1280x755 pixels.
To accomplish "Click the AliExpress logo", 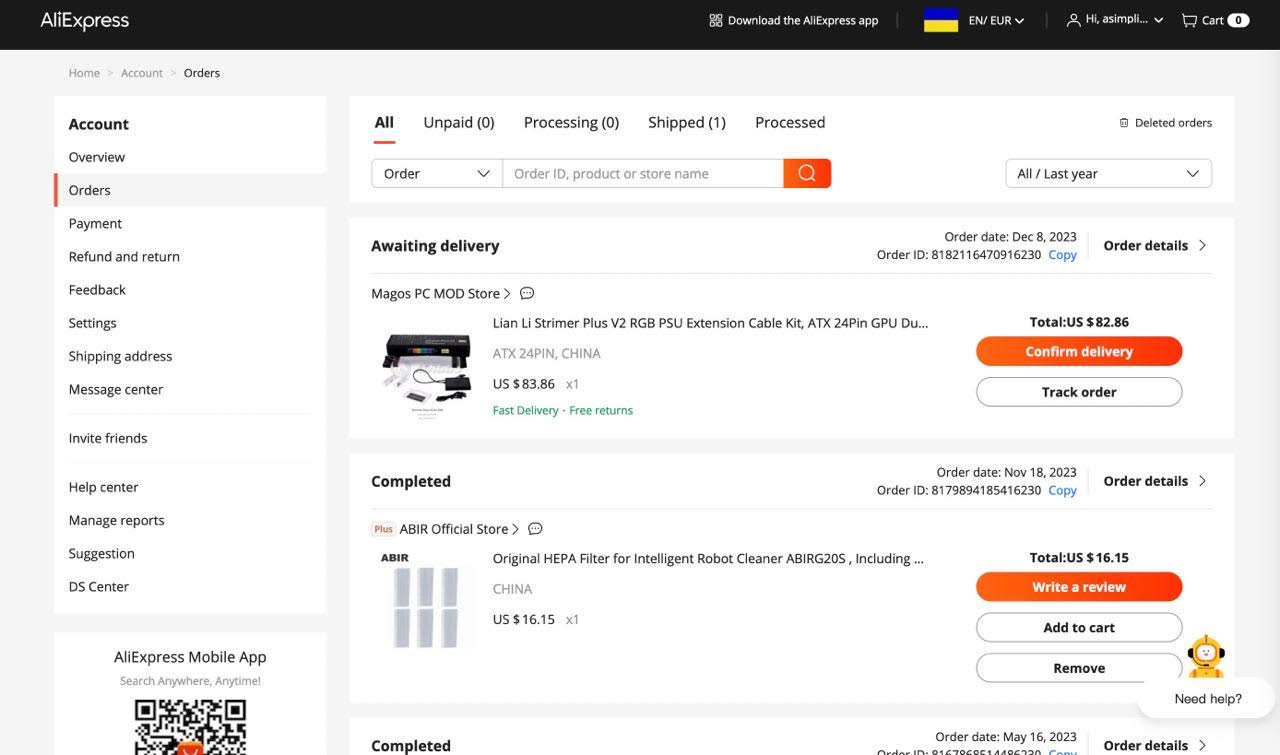I will [85, 20].
